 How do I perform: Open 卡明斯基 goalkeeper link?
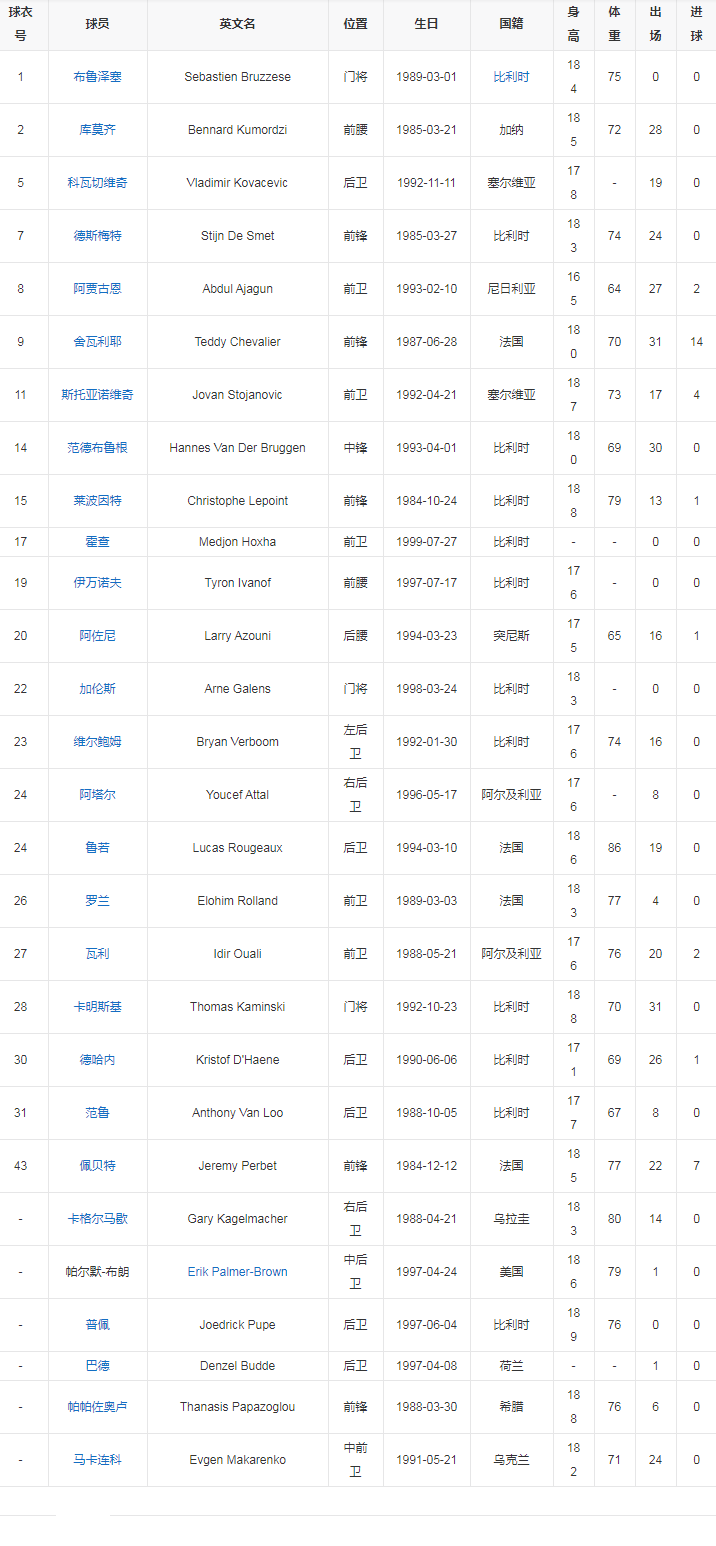97,1007
